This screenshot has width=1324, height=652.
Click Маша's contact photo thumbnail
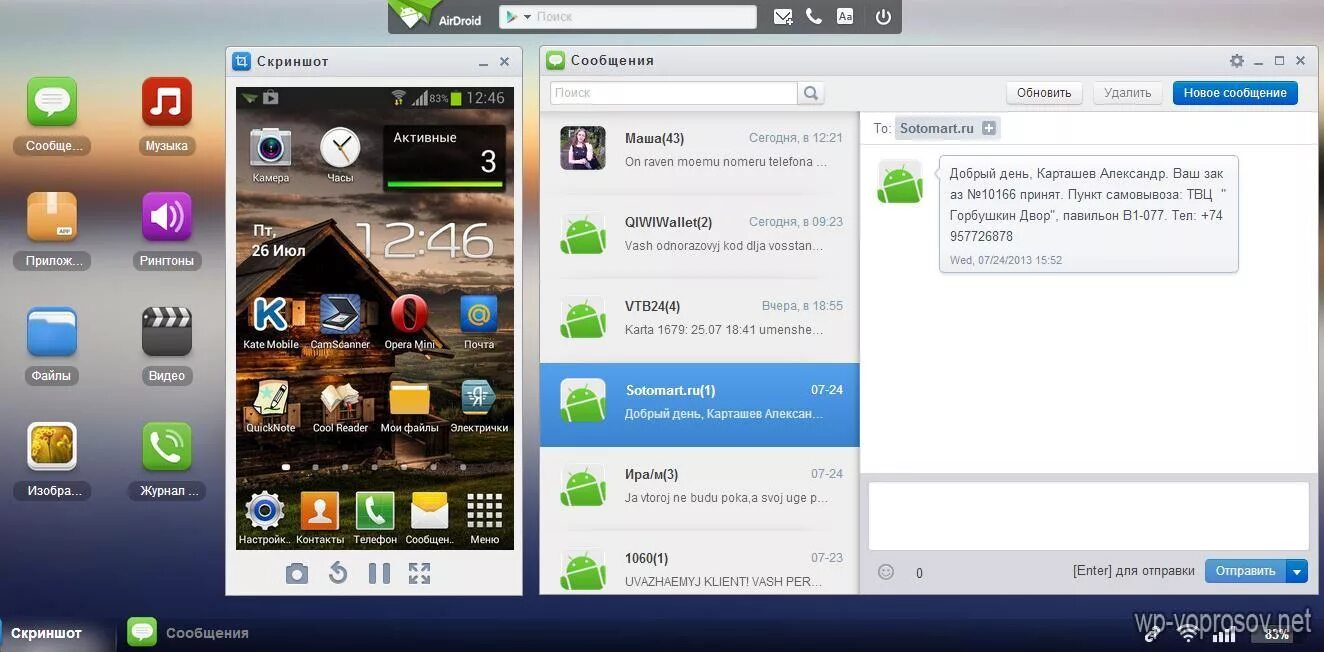point(583,148)
